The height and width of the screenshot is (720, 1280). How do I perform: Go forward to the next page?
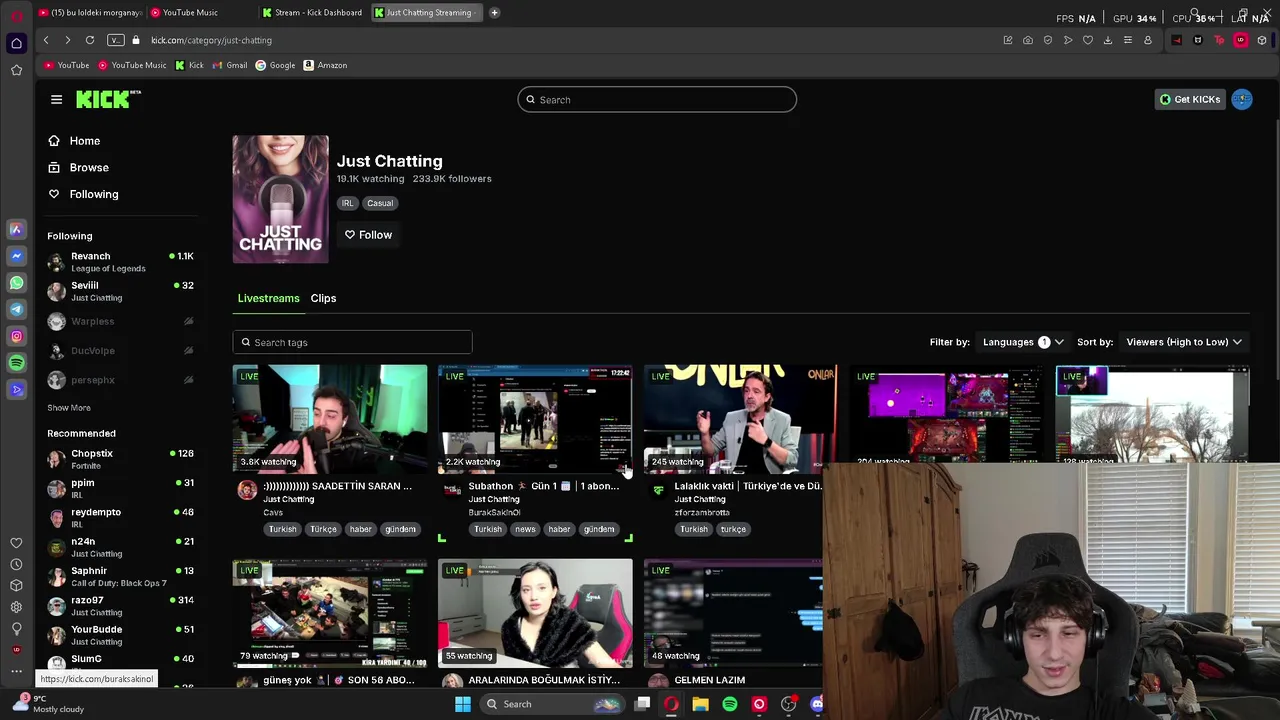point(67,40)
